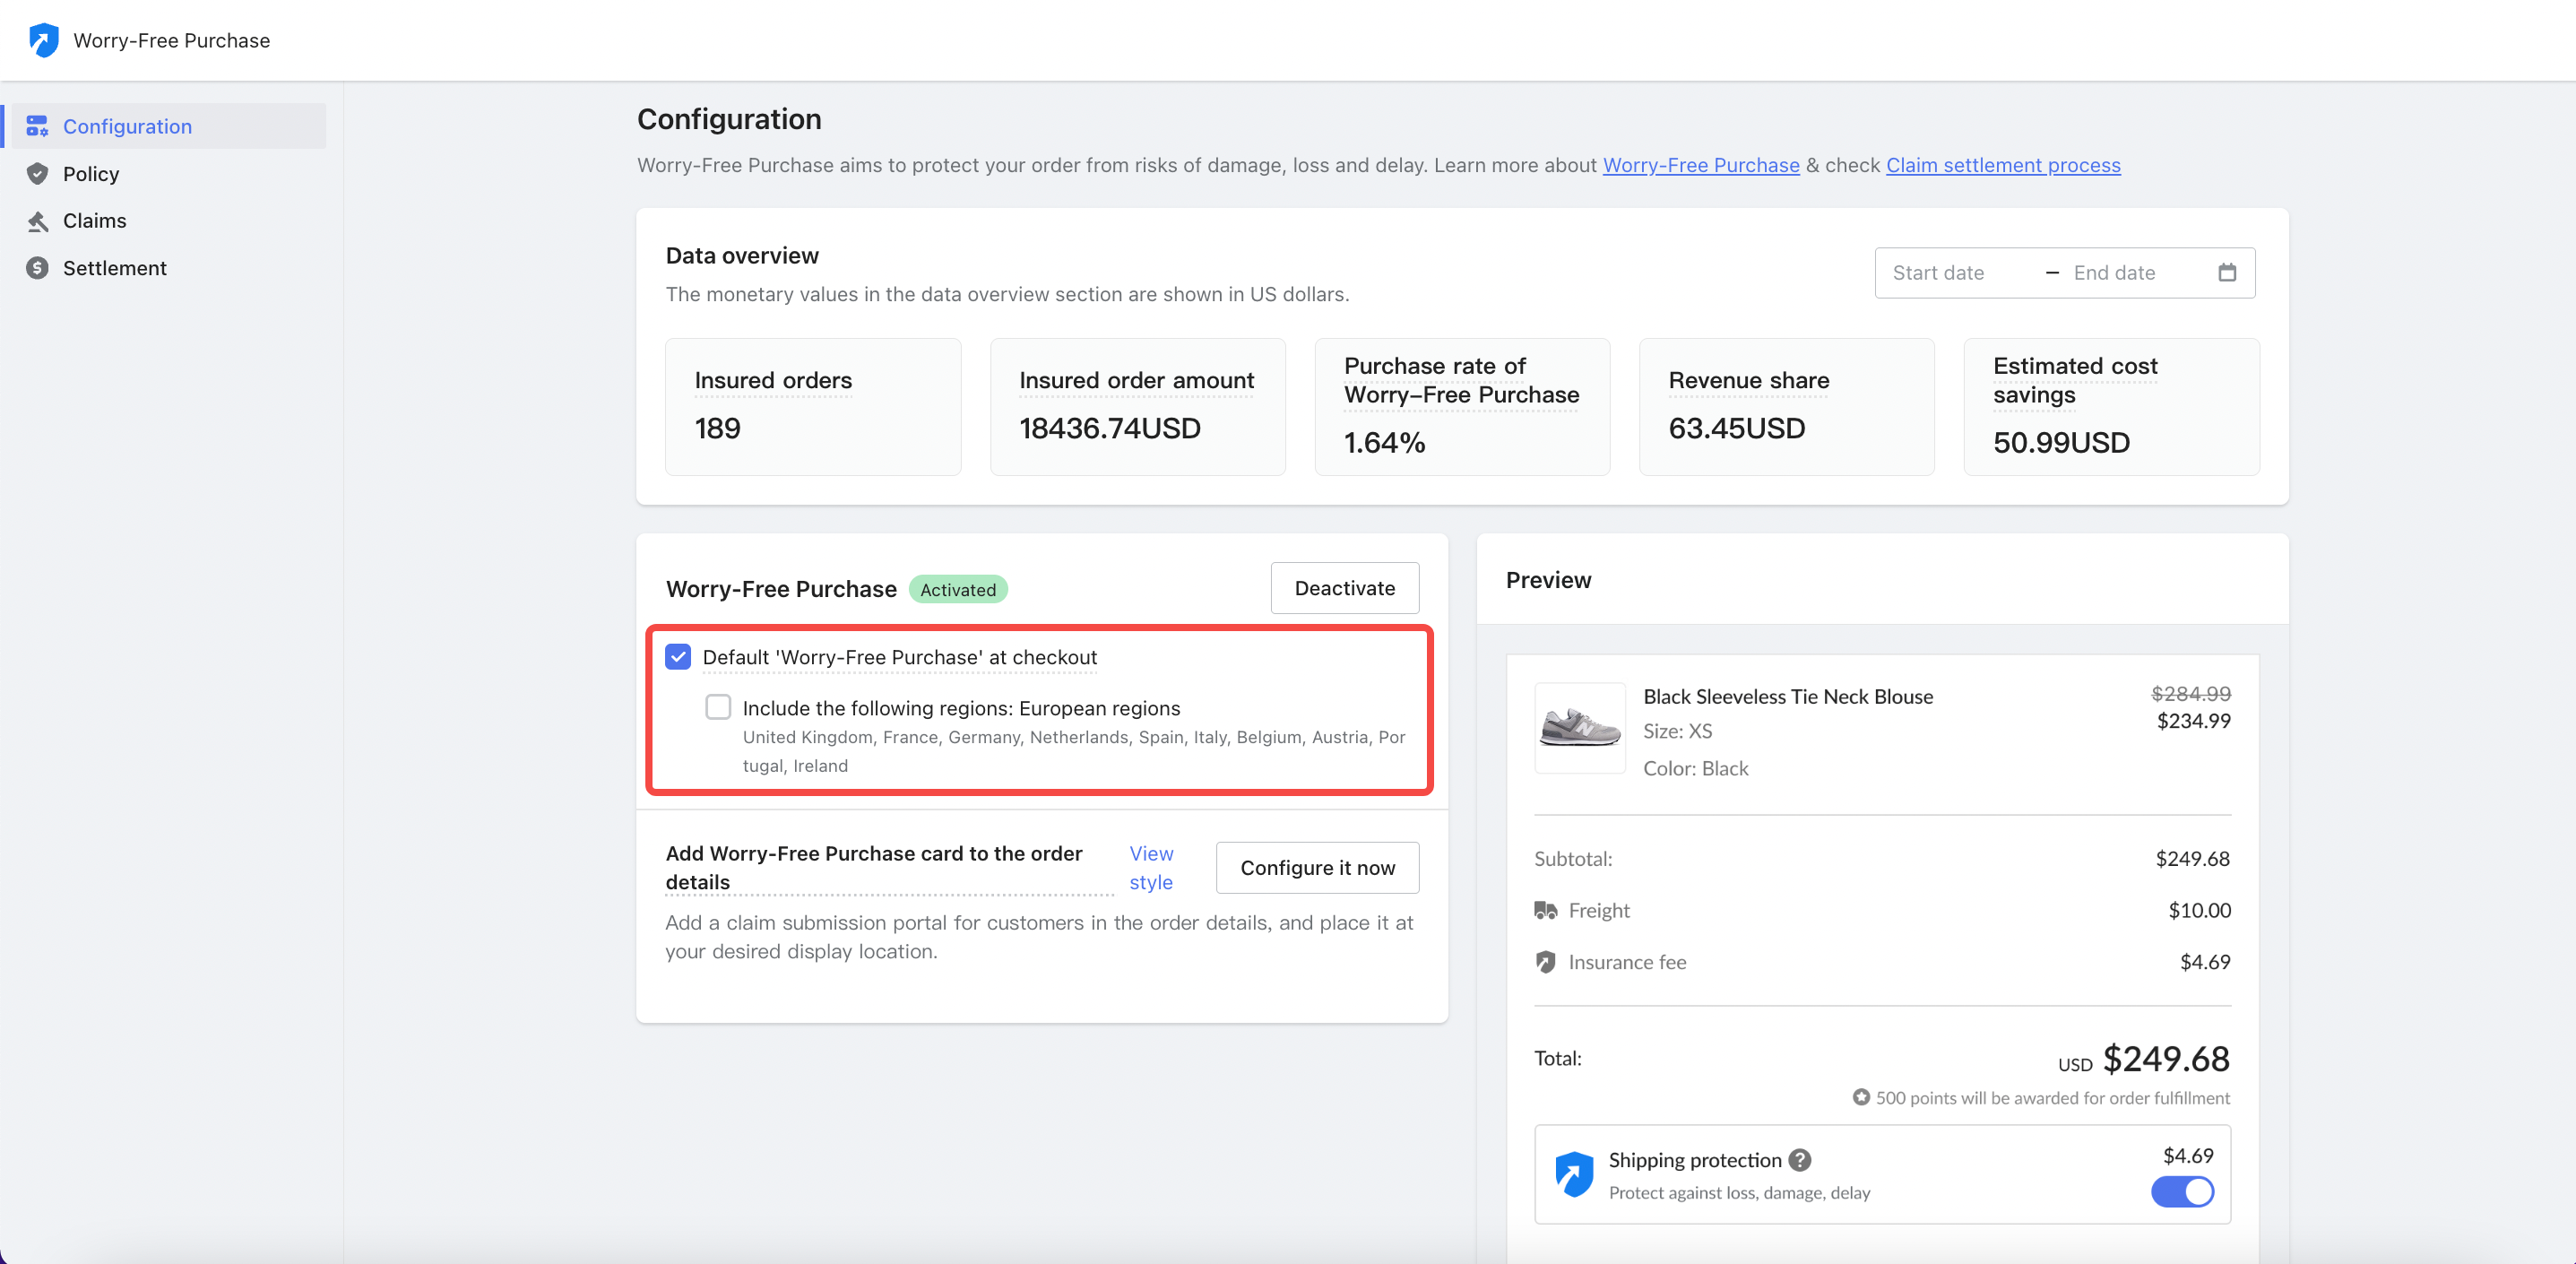Uncheck Default 'Worry-Free Purchase' at checkout

(678, 657)
